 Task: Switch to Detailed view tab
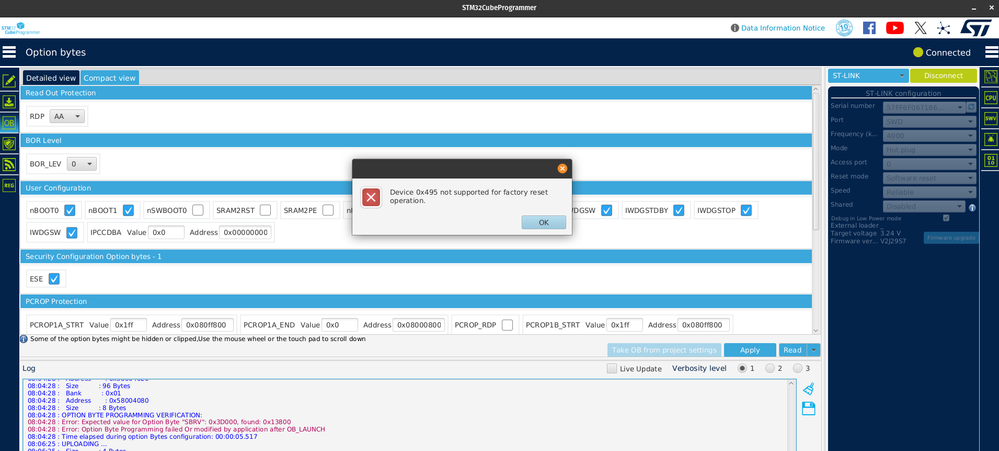(x=51, y=78)
